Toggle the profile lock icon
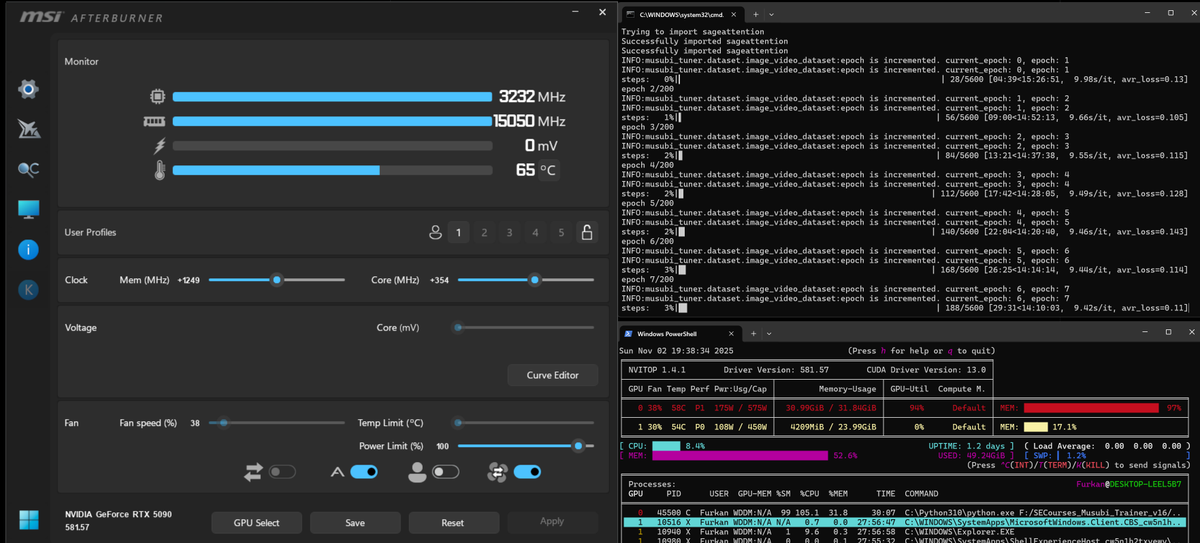The image size is (1200, 543). coord(587,232)
